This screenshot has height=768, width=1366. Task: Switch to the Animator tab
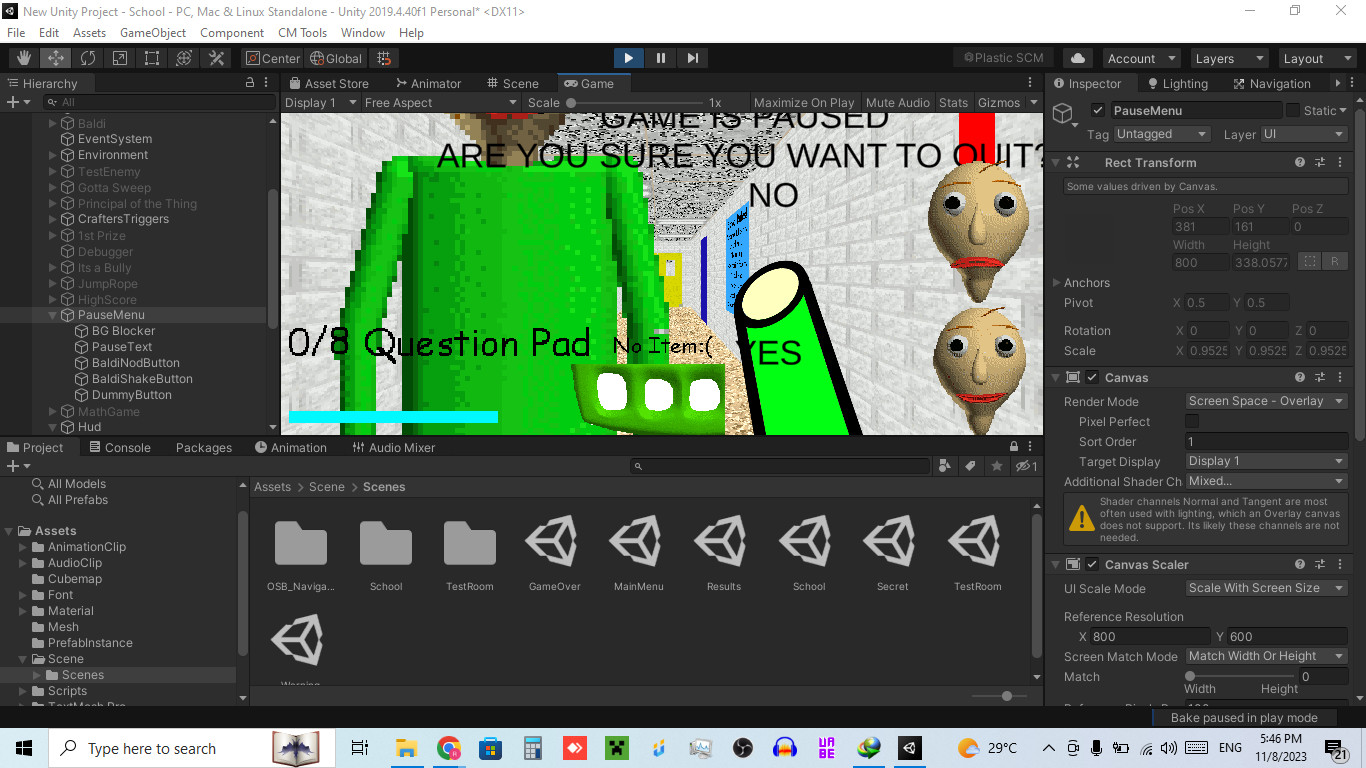point(428,83)
